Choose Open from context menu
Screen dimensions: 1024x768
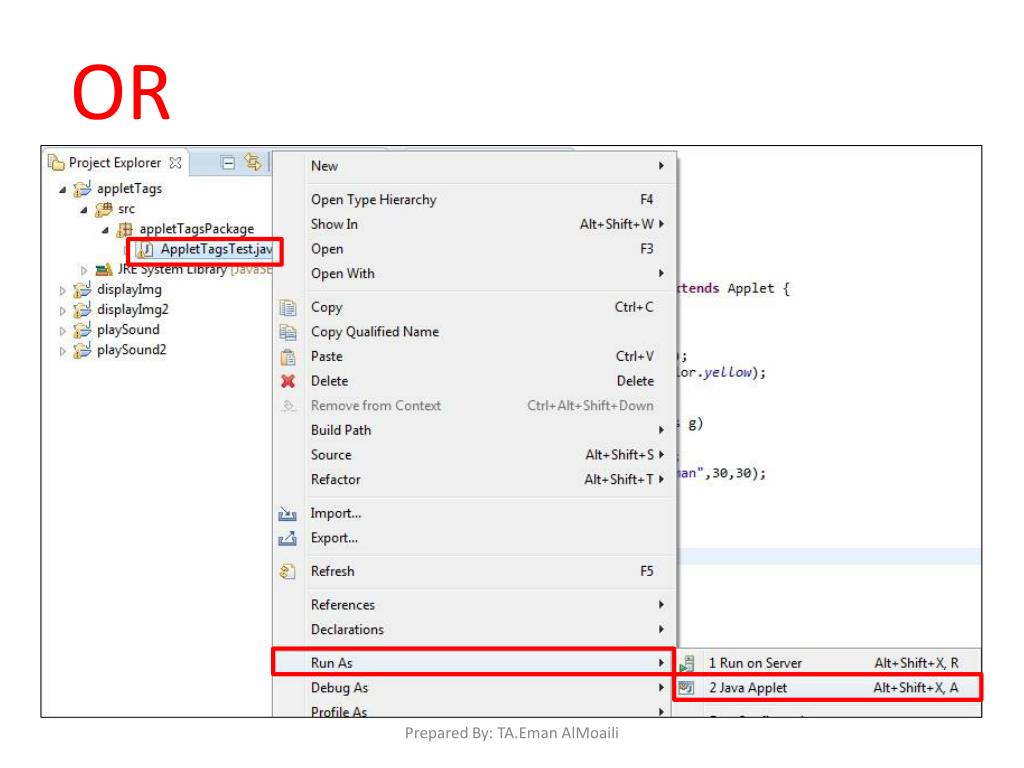[x=475, y=249]
